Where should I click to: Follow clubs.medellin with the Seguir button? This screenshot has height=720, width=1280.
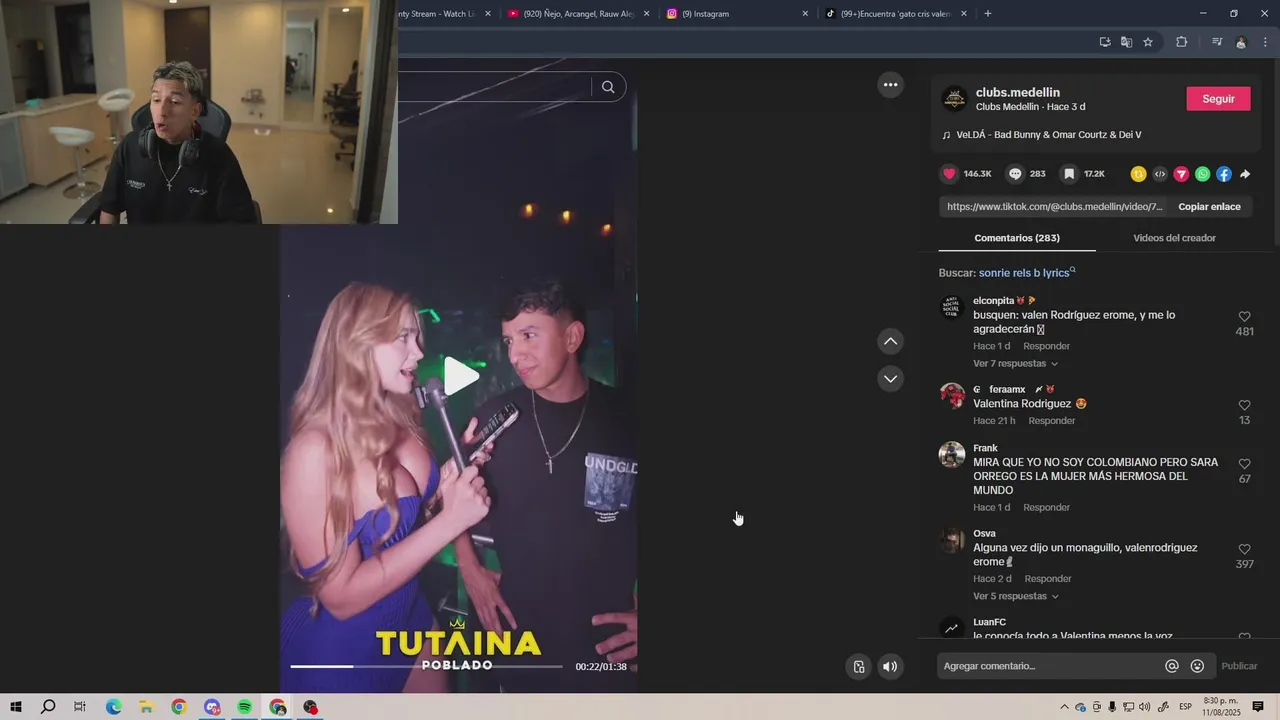pyautogui.click(x=1218, y=99)
